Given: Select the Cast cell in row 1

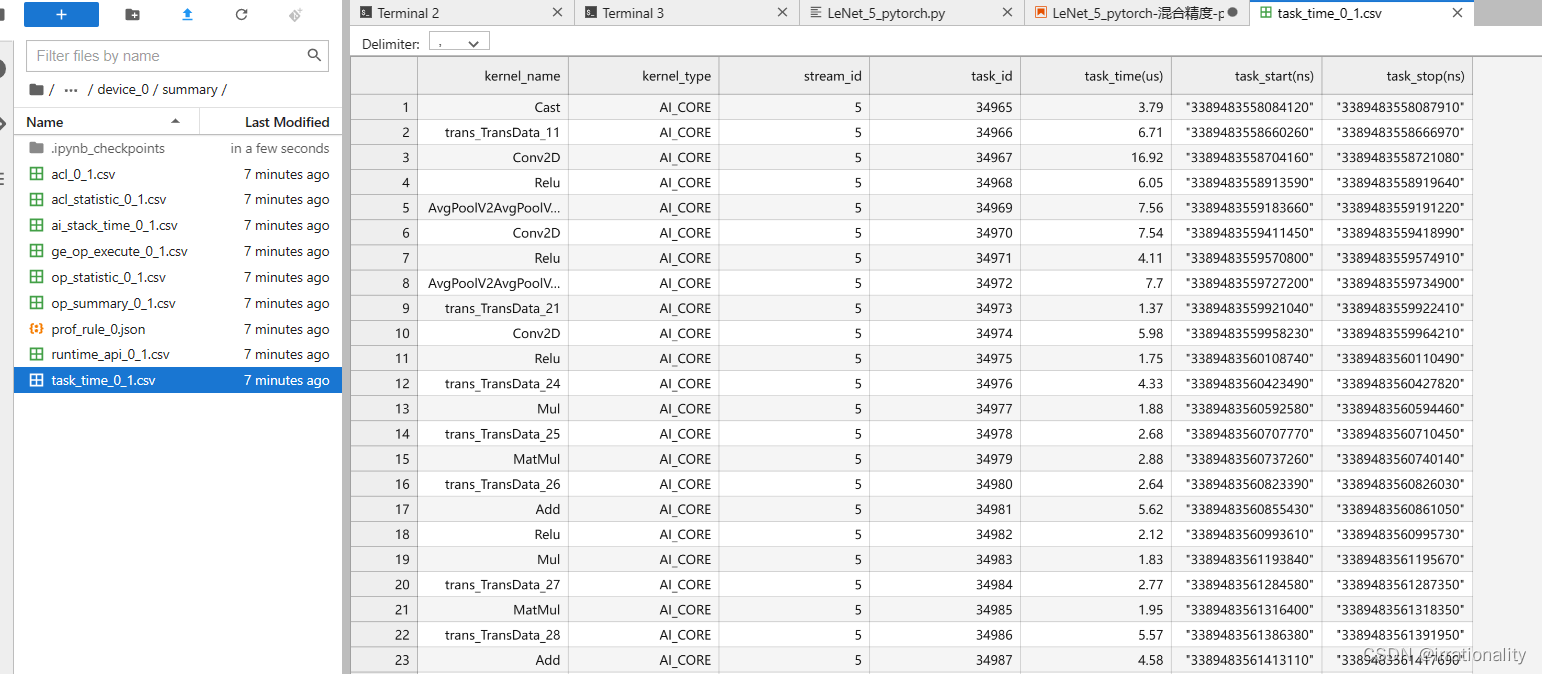Looking at the screenshot, I should (493, 107).
